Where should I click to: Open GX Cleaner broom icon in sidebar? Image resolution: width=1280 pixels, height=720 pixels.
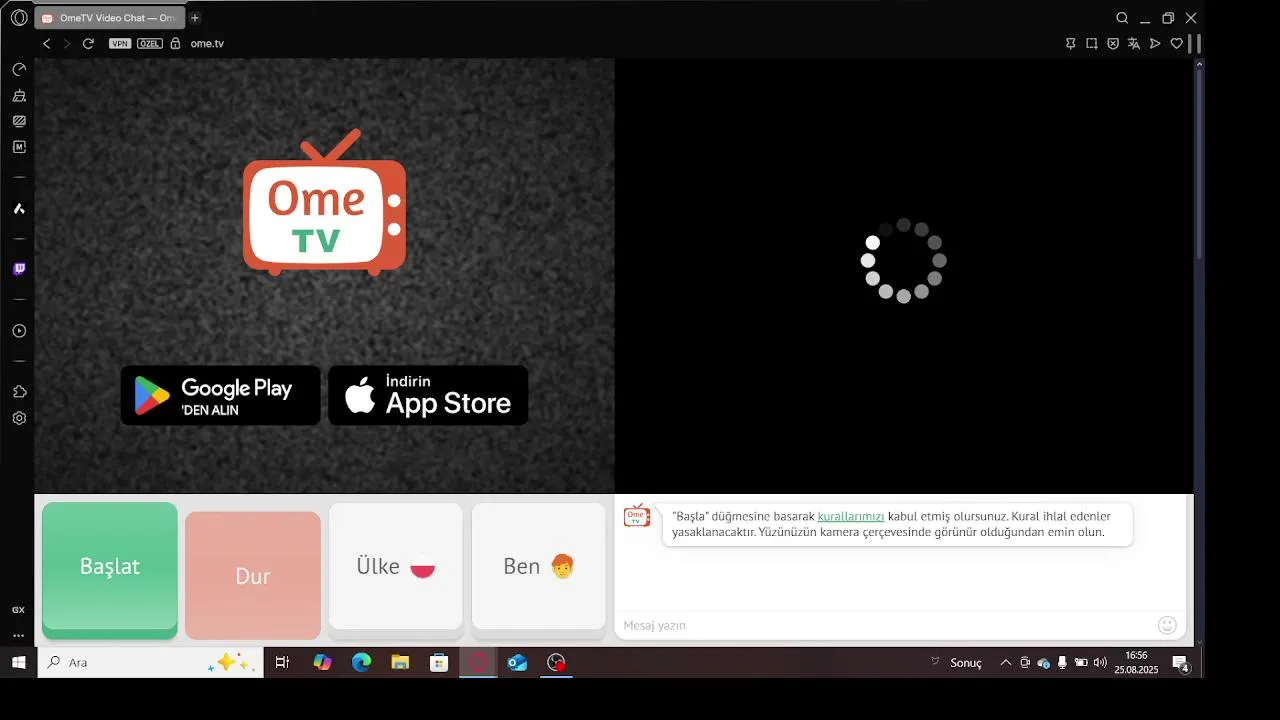tap(19, 96)
